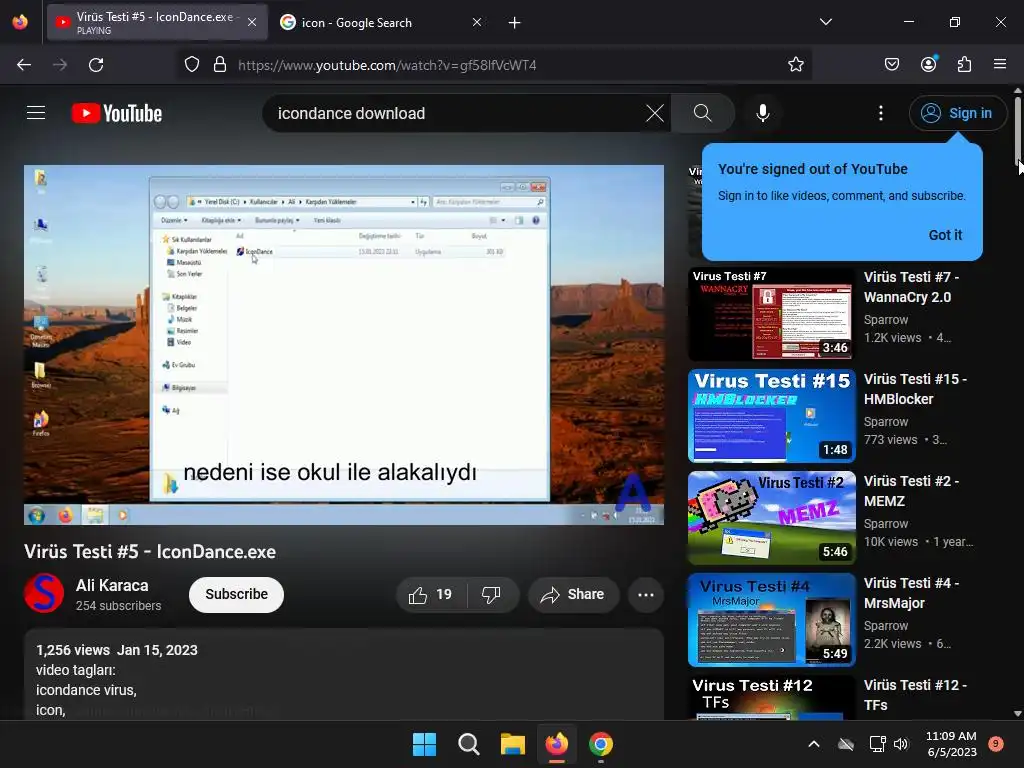
Task: Open more actions ellipsis under the video
Action: pos(646,594)
